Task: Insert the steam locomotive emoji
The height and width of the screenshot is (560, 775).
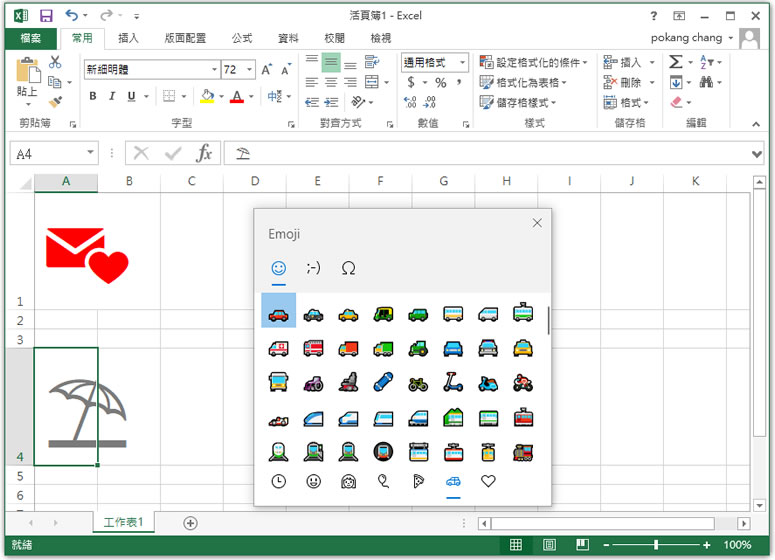Action: 523,451
